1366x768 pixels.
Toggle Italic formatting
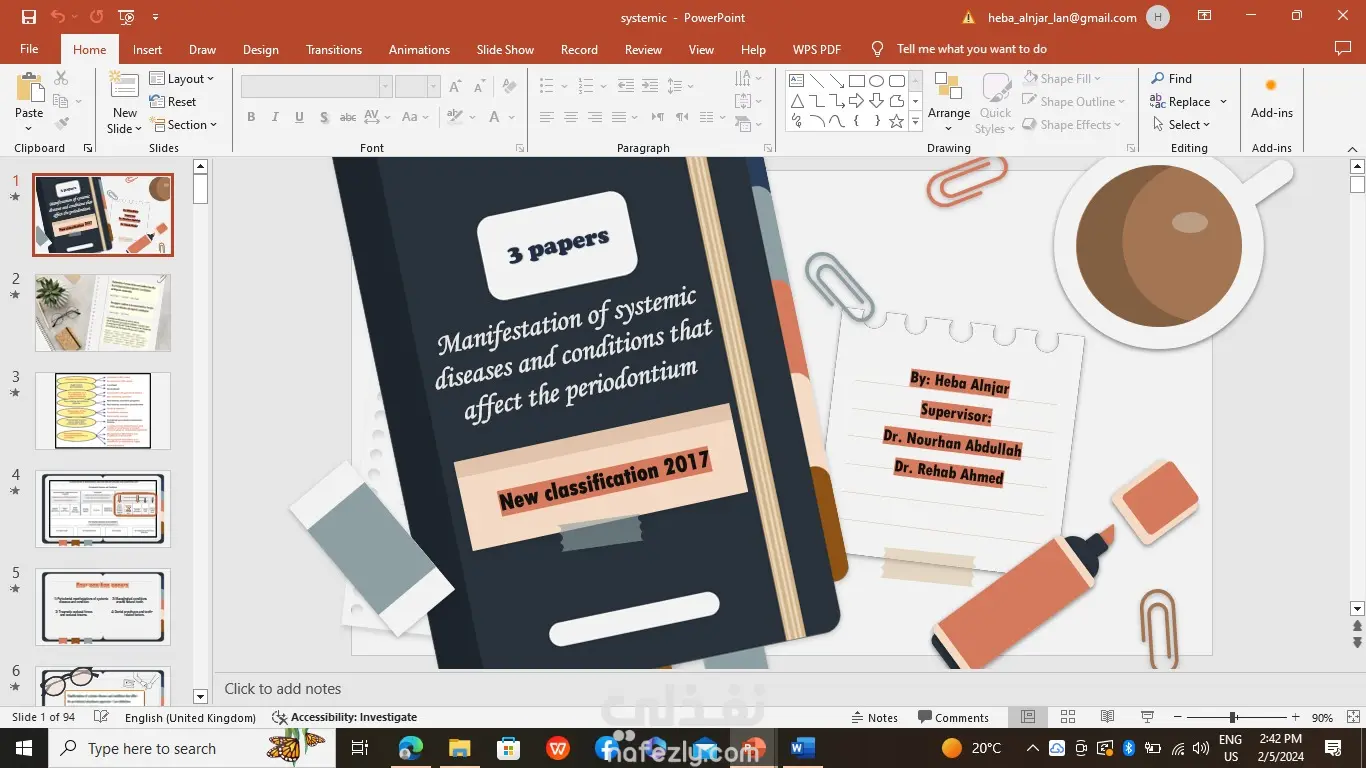coord(275,117)
